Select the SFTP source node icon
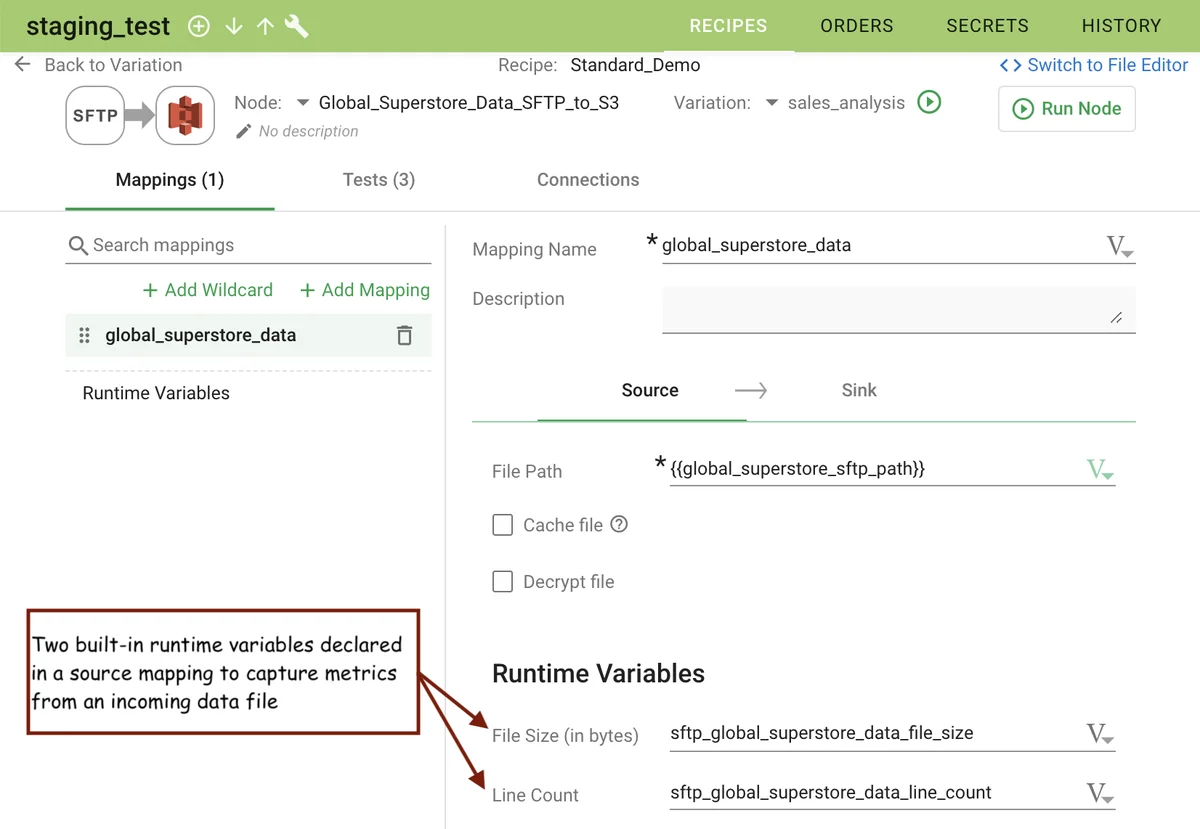 95,115
